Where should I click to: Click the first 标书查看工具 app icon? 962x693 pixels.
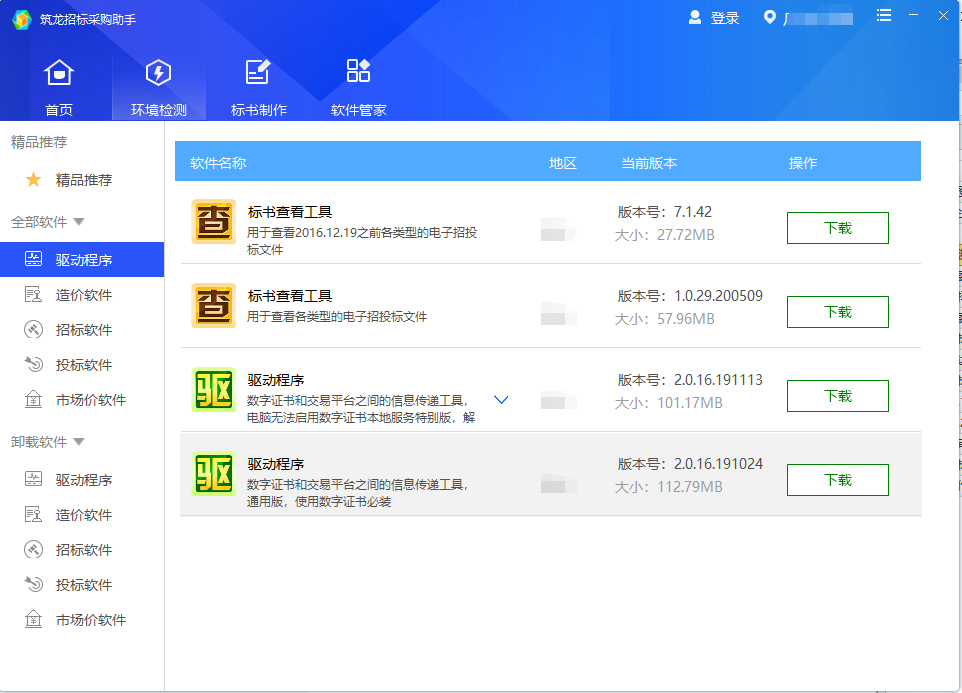pos(213,222)
